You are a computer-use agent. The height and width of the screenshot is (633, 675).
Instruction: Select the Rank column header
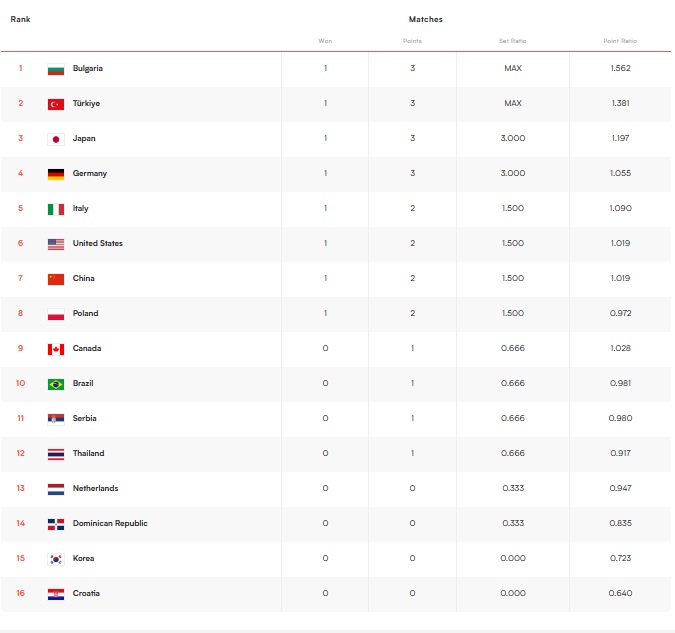point(20,19)
